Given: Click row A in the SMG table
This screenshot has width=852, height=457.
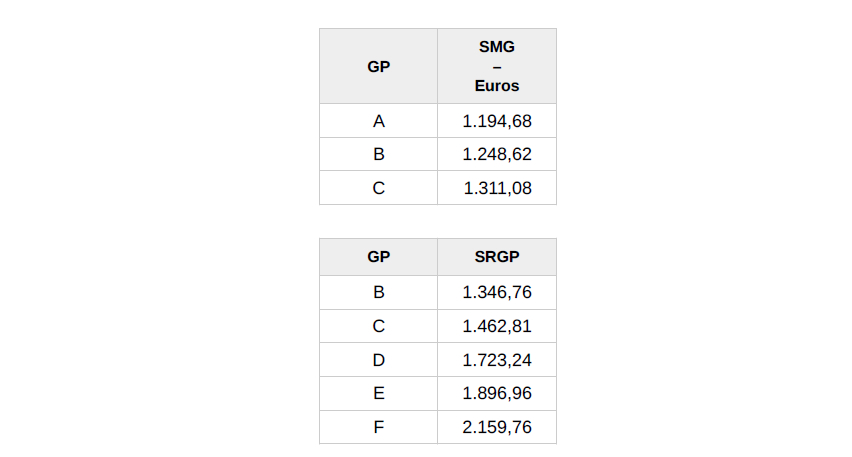Looking at the screenshot, I should [x=378, y=121].
